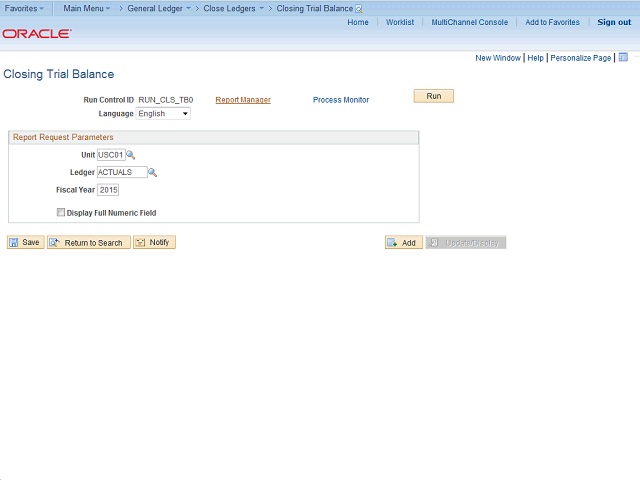Click the breadcrumb search icon after Closing Trial Balance

(x=359, y=9)
